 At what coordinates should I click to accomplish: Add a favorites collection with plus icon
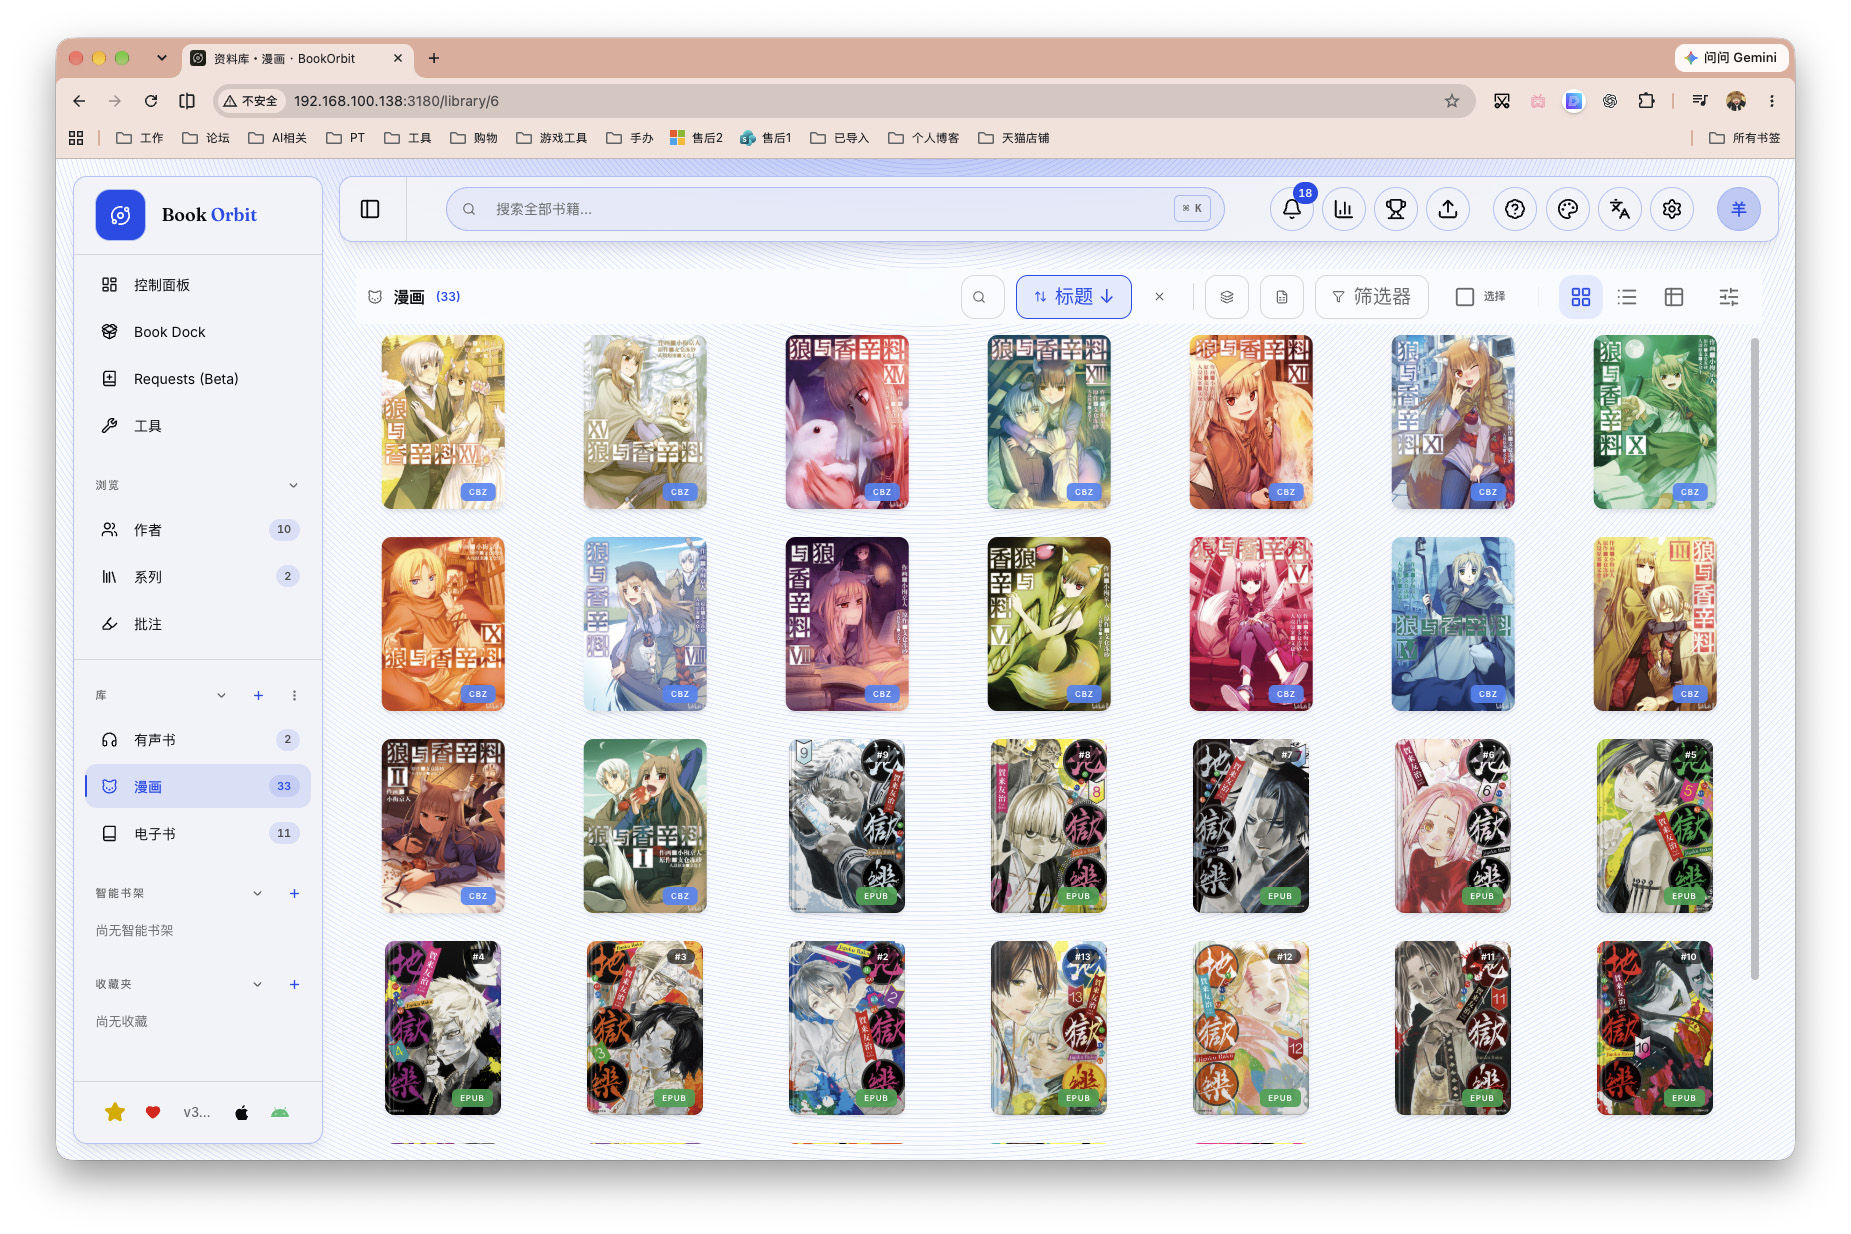point(294,984)
